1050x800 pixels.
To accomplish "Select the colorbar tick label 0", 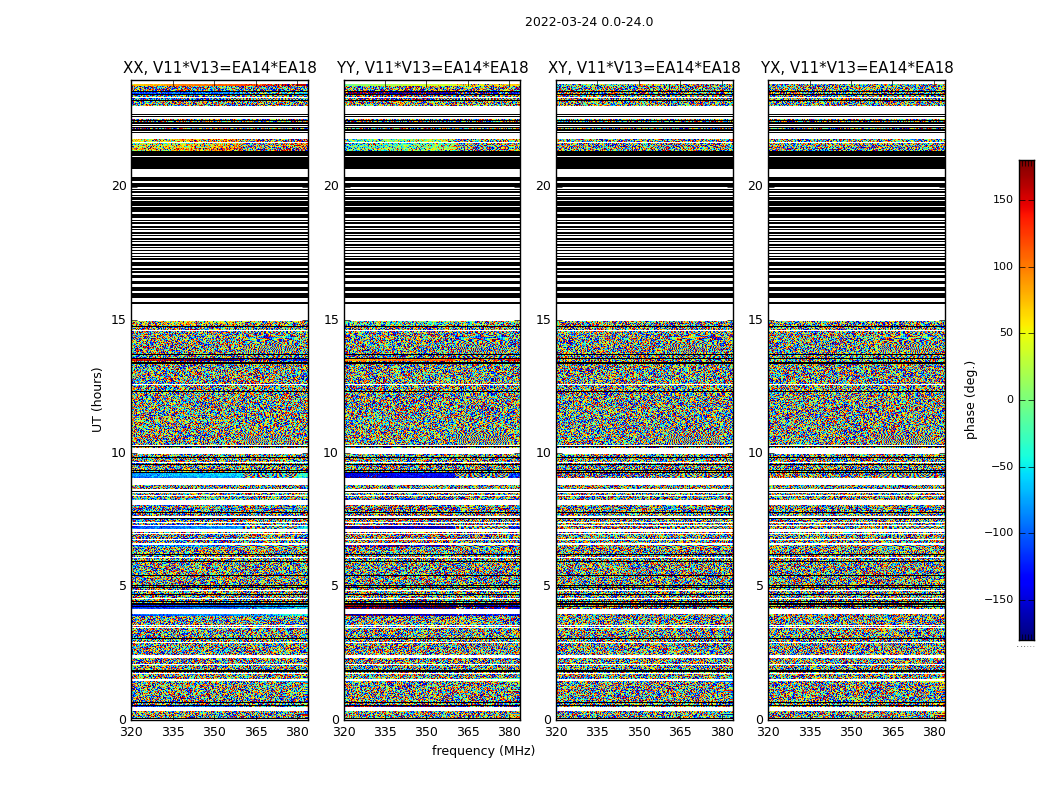I will click(1008, 400).
